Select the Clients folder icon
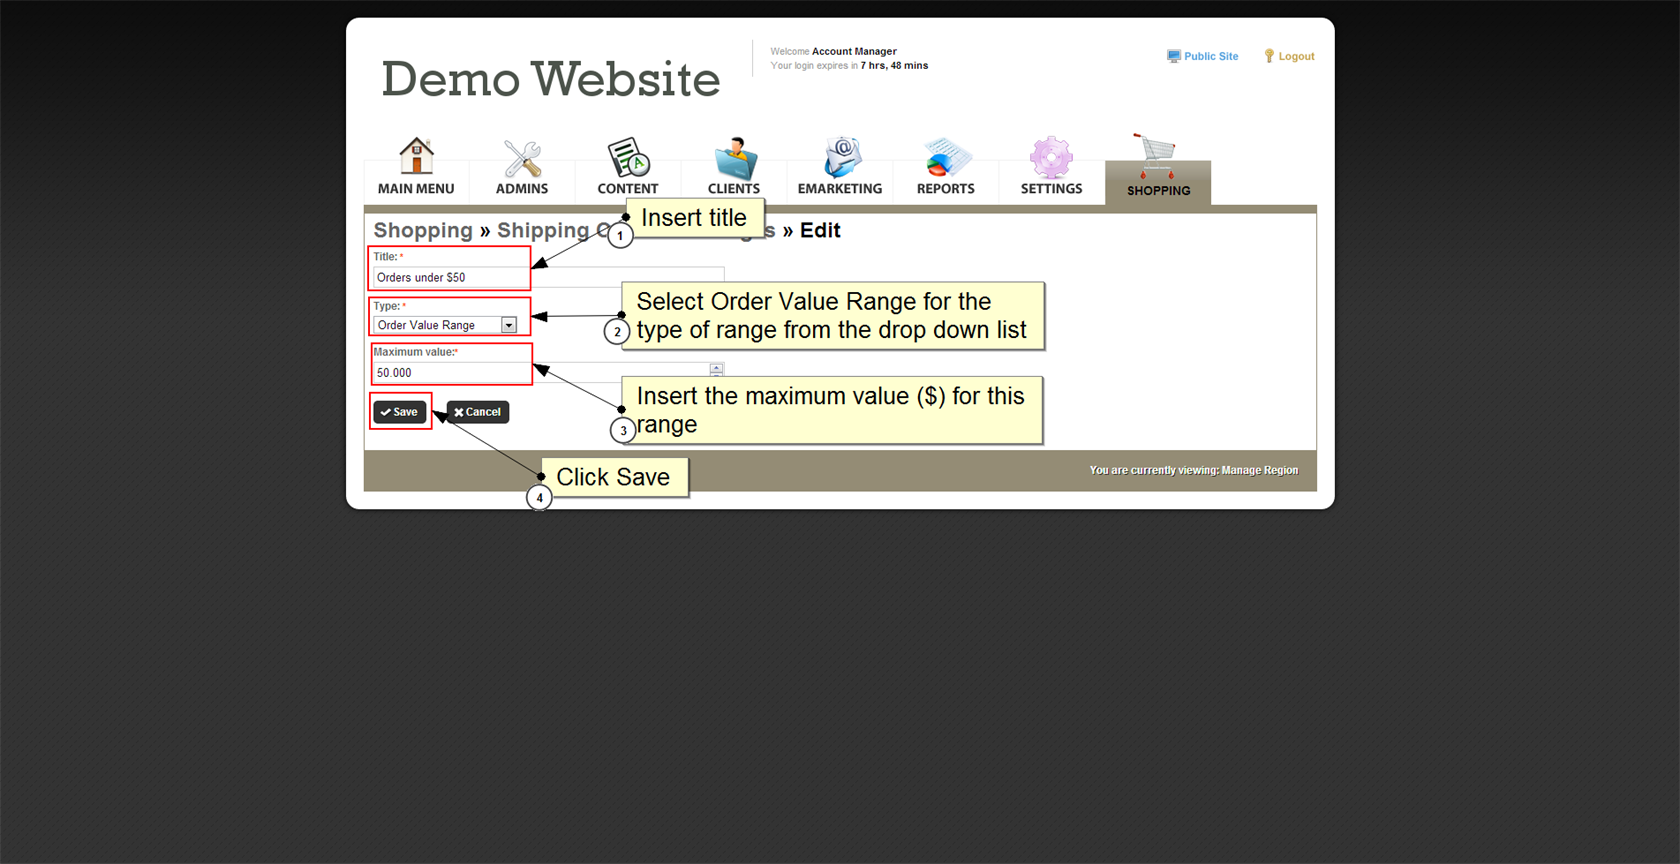 [734, 158]
